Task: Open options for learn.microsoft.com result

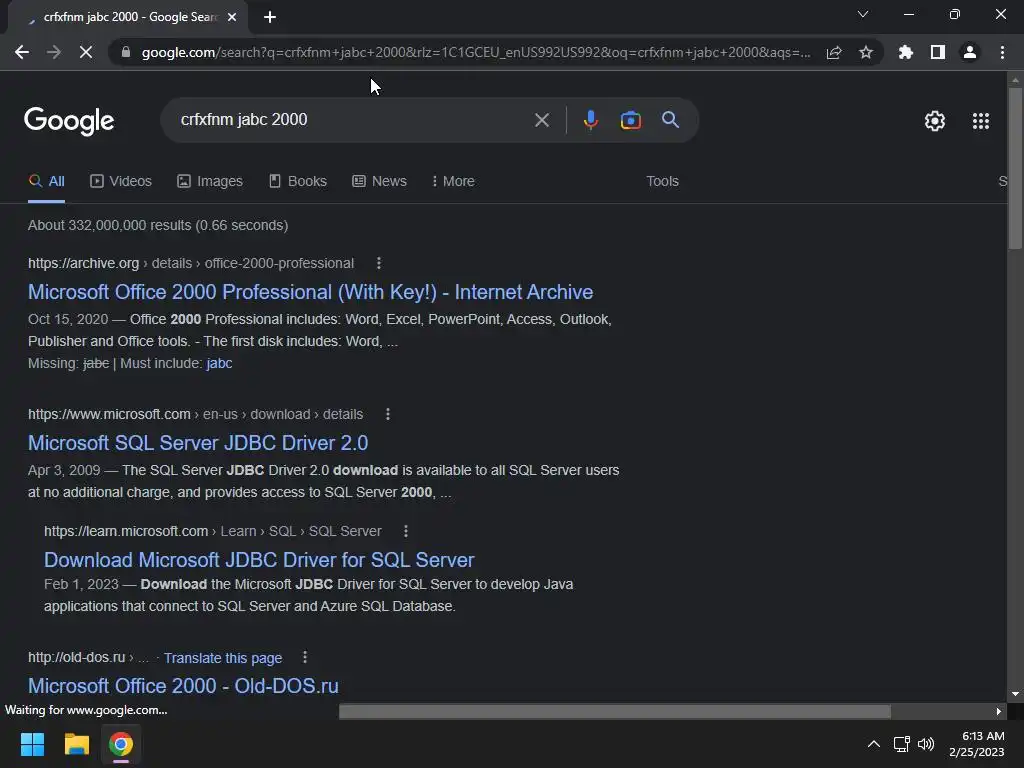Action: pyautogui.click(x=406, y=531)
